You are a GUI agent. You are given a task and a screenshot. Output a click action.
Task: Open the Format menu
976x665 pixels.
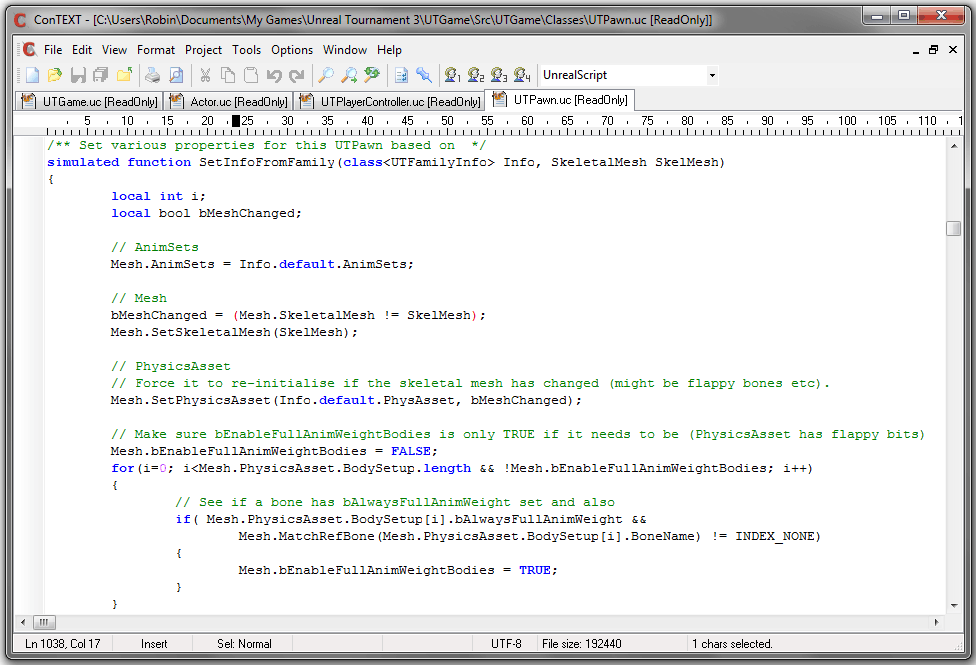(x=155, y=50)
